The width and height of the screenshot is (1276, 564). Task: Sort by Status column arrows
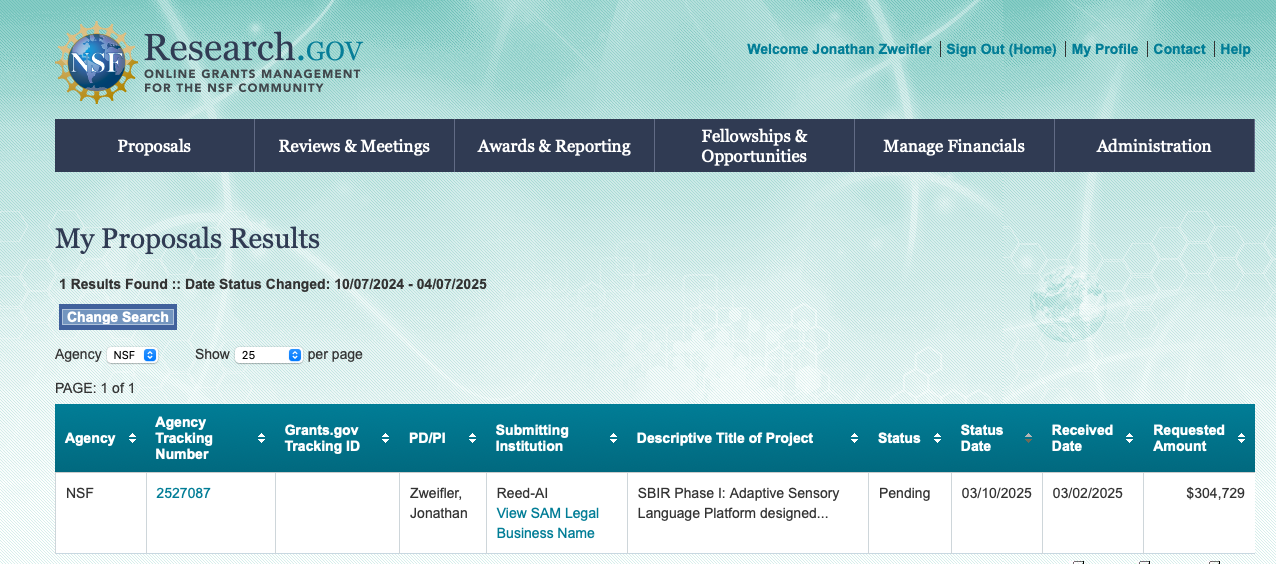937,439
